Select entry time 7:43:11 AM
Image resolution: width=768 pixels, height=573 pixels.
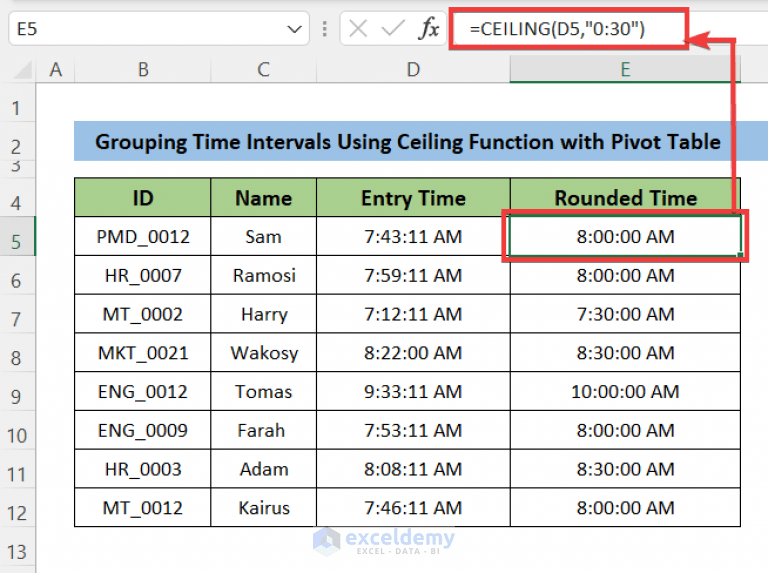(413, 237)
